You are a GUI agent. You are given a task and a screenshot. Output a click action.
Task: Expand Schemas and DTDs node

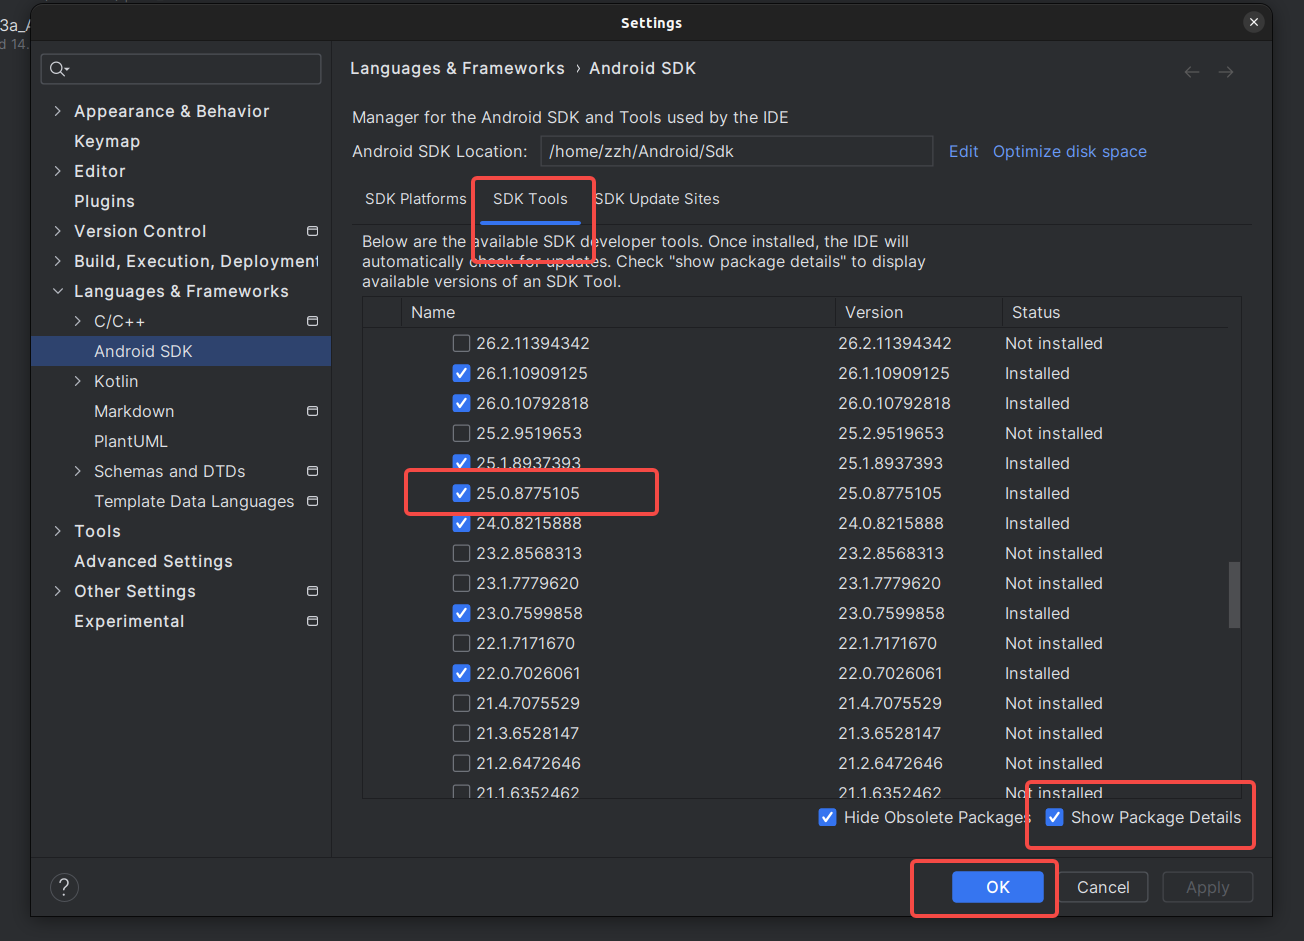pos(78,471)
